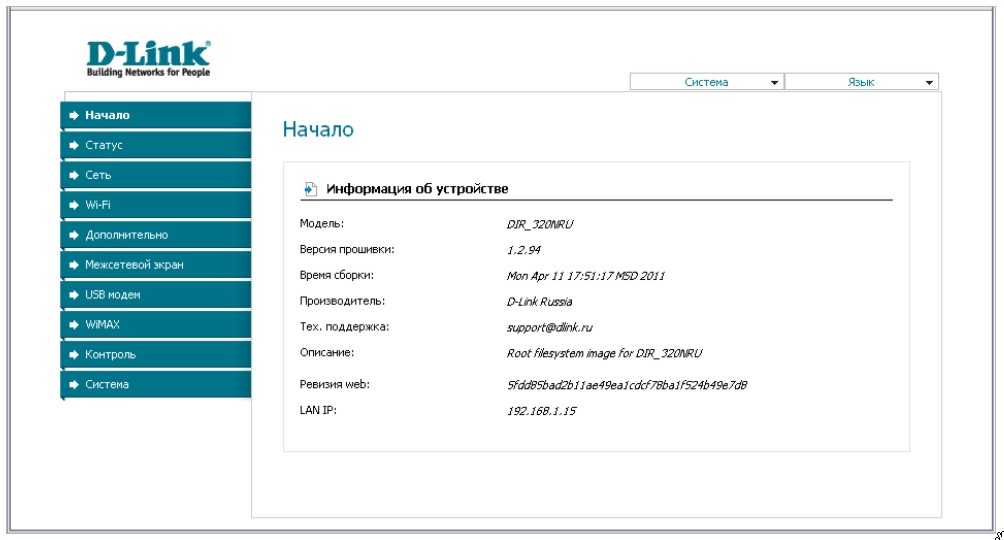Click the web revision hash value
1004x540 pixels.
pos(627,385)
